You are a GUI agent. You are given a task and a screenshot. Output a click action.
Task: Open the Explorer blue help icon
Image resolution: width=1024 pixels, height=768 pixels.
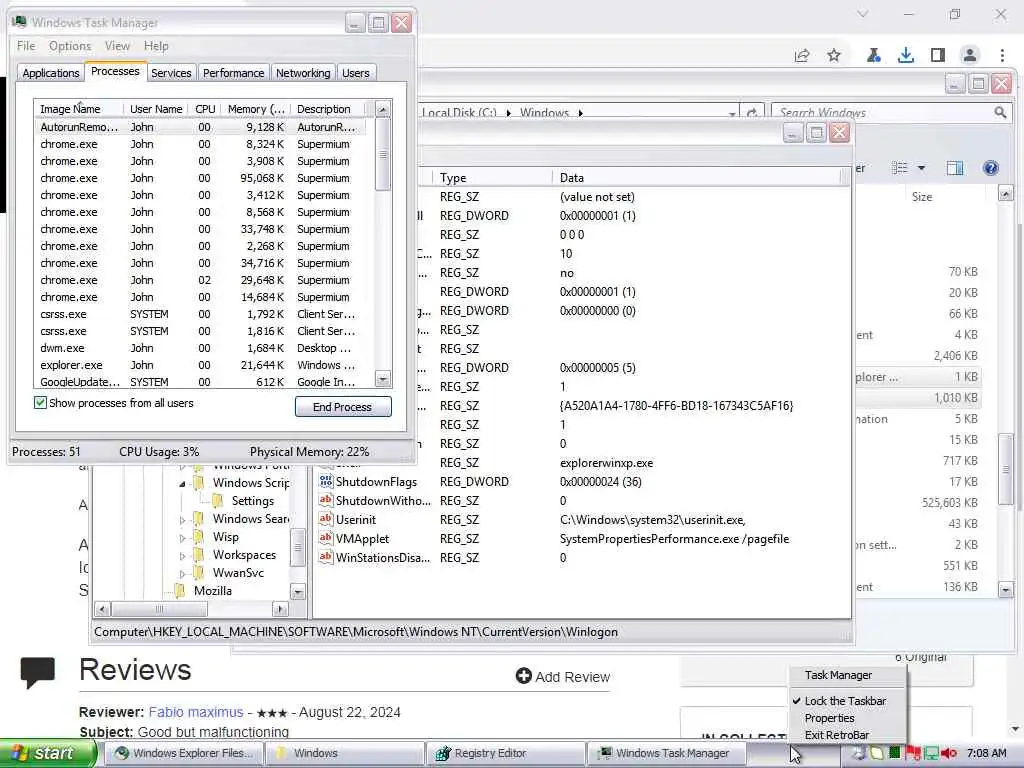[991, 168]
